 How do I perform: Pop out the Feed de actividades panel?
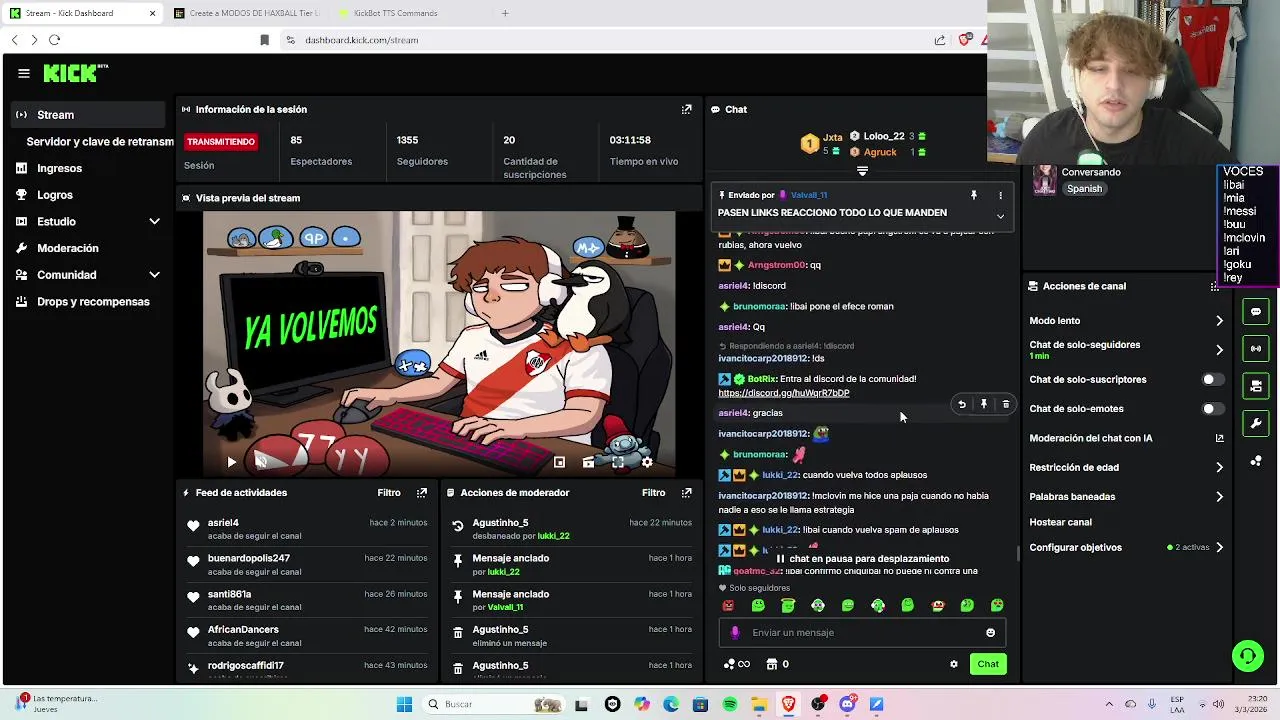point(422,492)
